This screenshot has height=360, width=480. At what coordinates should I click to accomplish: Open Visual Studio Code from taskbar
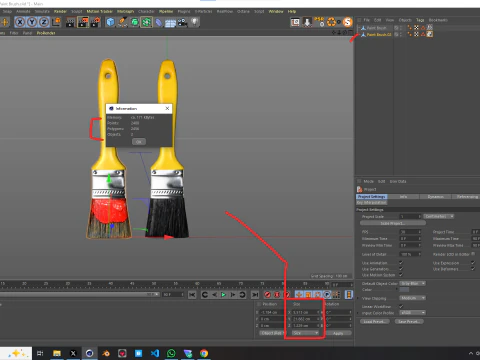(x=155, y=353)
